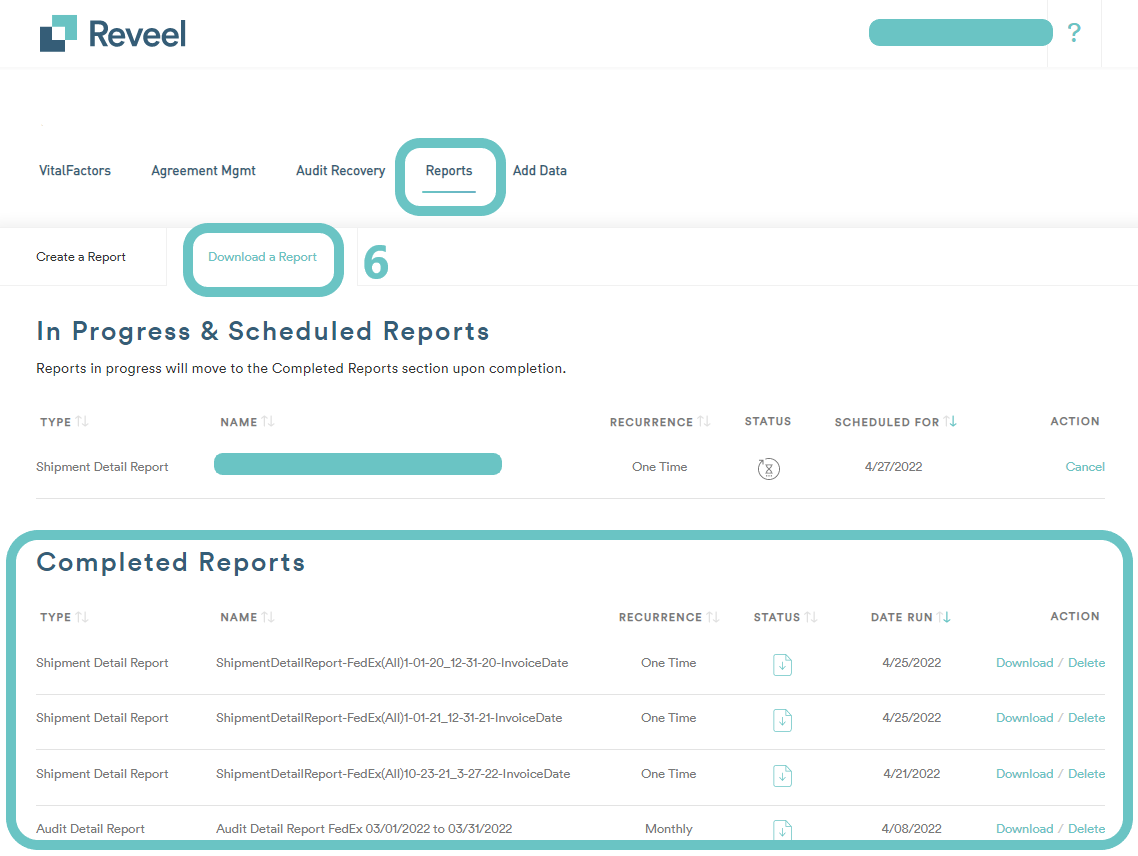Click the download icon next to the 10-23-21 report
Viewport: 1138px width, 856px height.
point(782,776)
